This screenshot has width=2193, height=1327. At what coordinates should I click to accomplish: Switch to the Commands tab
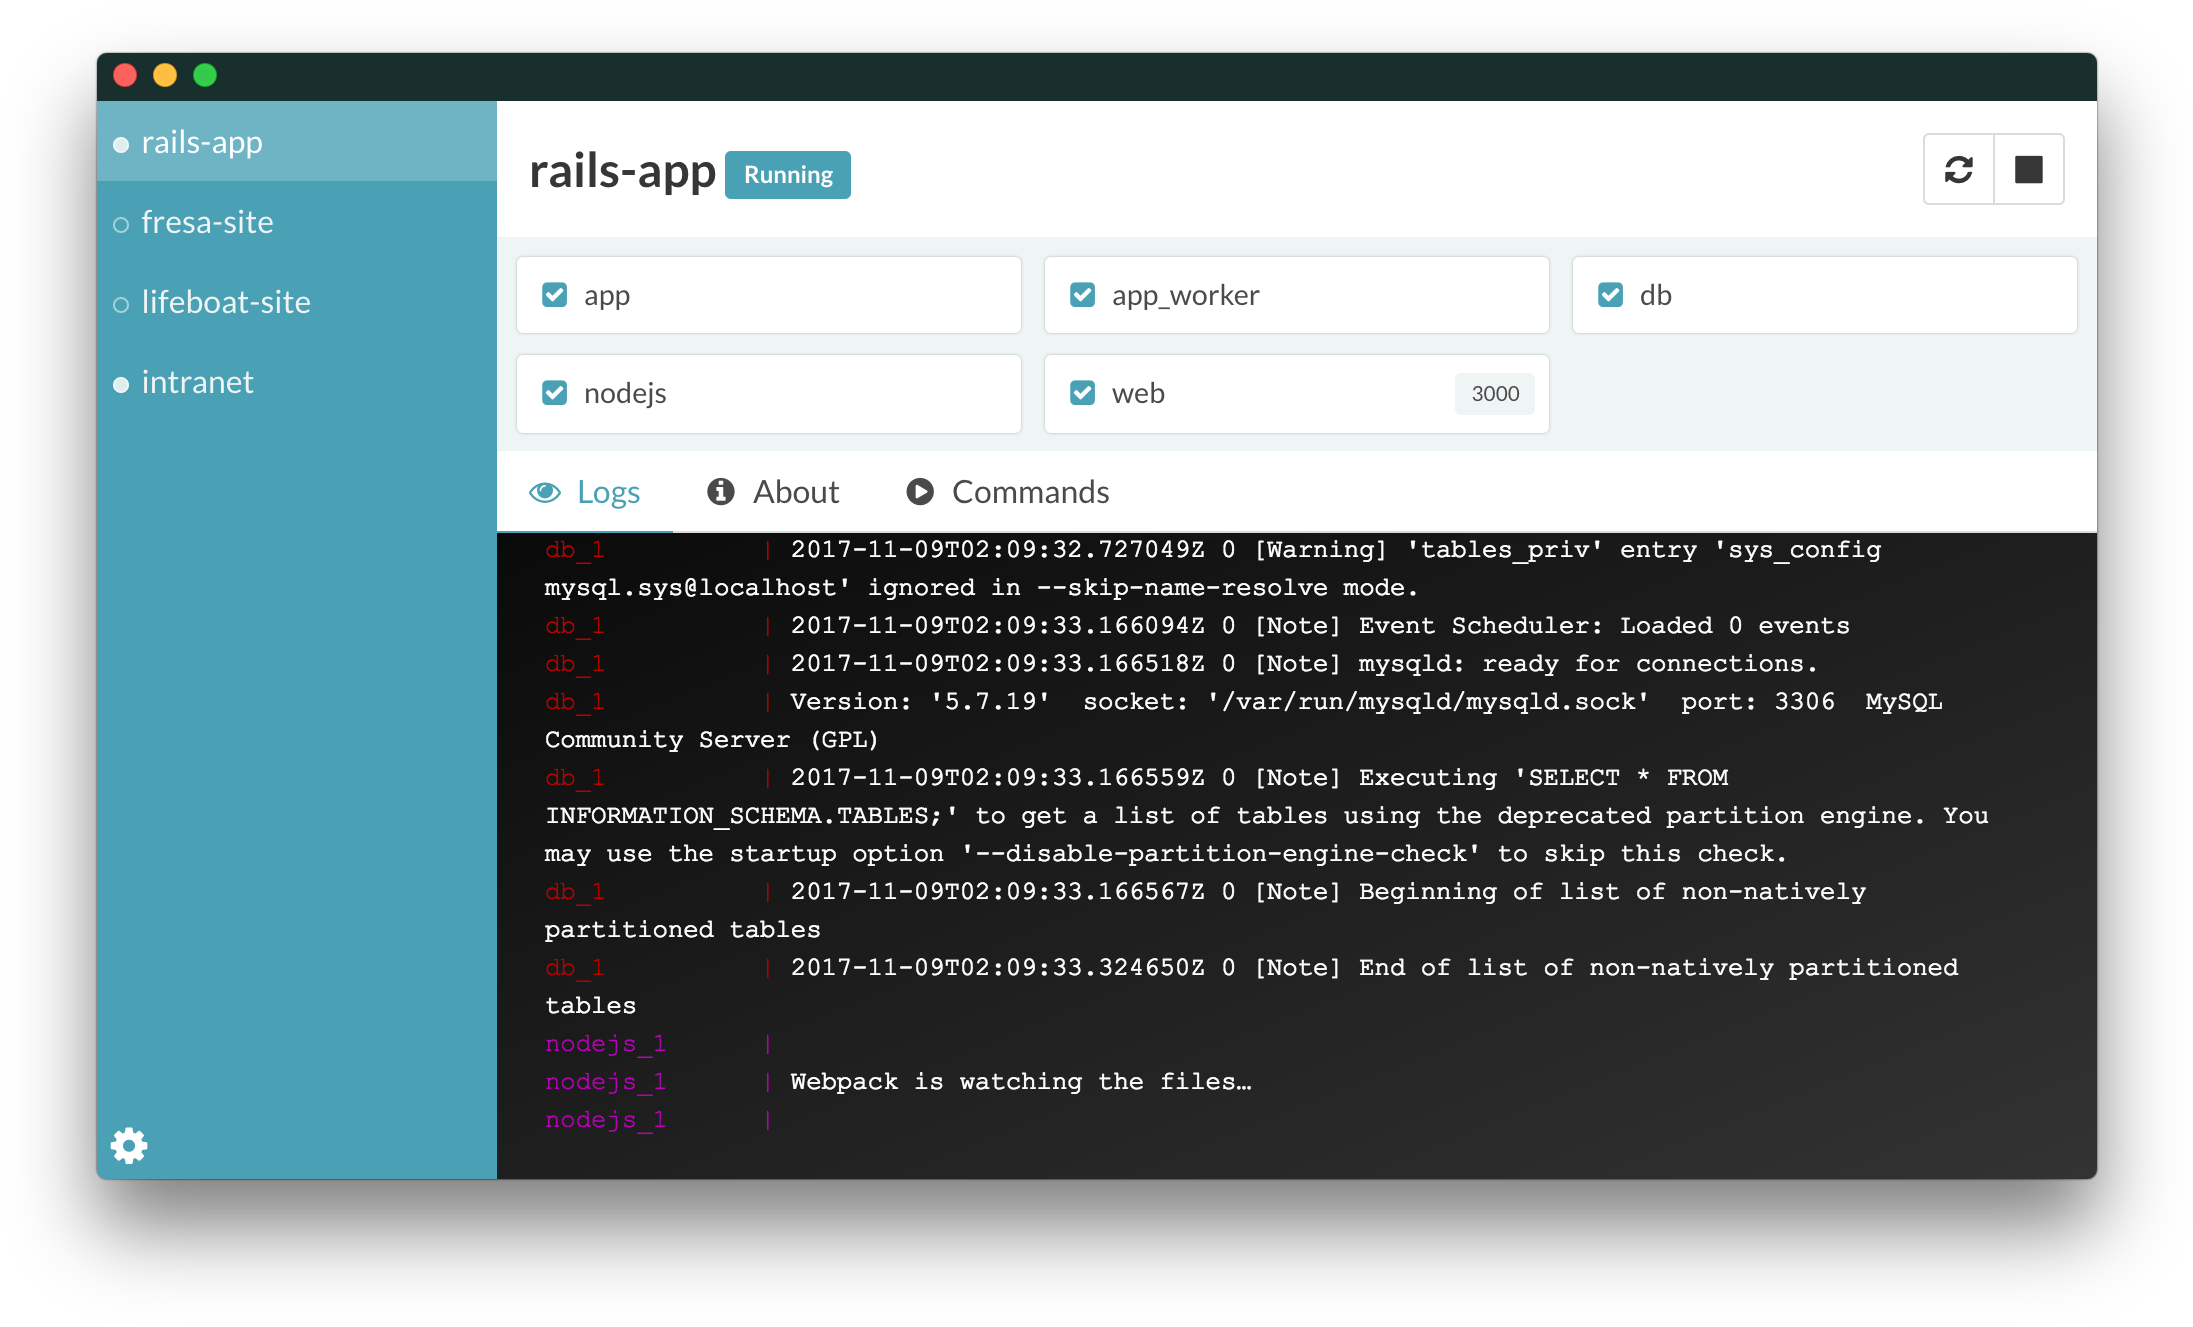point(1030,491)
